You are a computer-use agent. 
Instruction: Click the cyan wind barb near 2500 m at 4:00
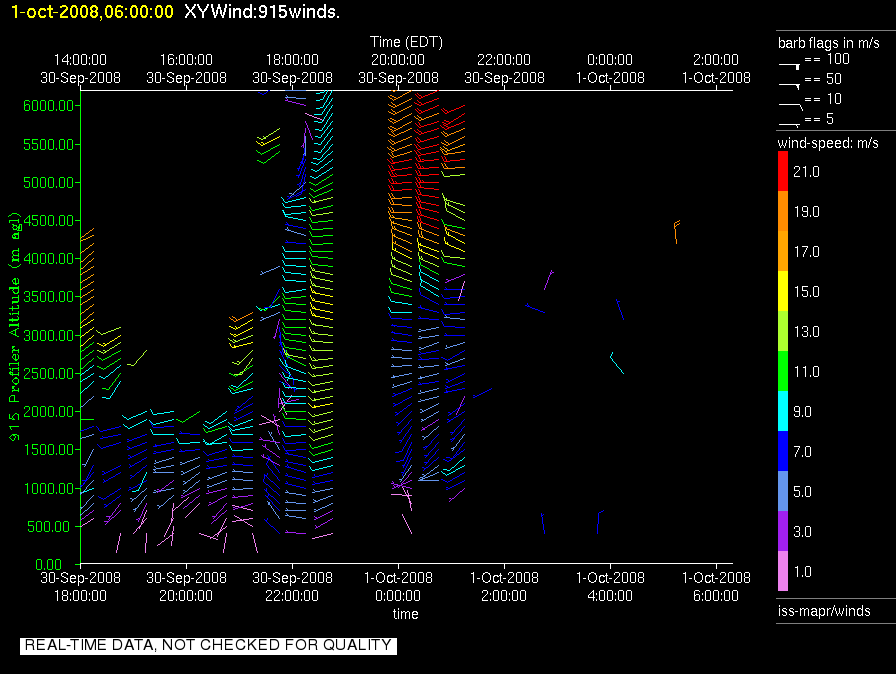tap(617, 363)
